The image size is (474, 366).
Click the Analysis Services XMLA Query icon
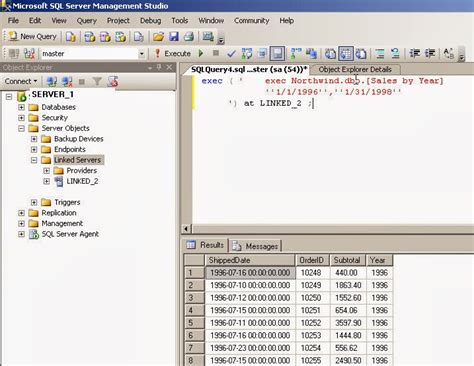click(x=120, y=37)
